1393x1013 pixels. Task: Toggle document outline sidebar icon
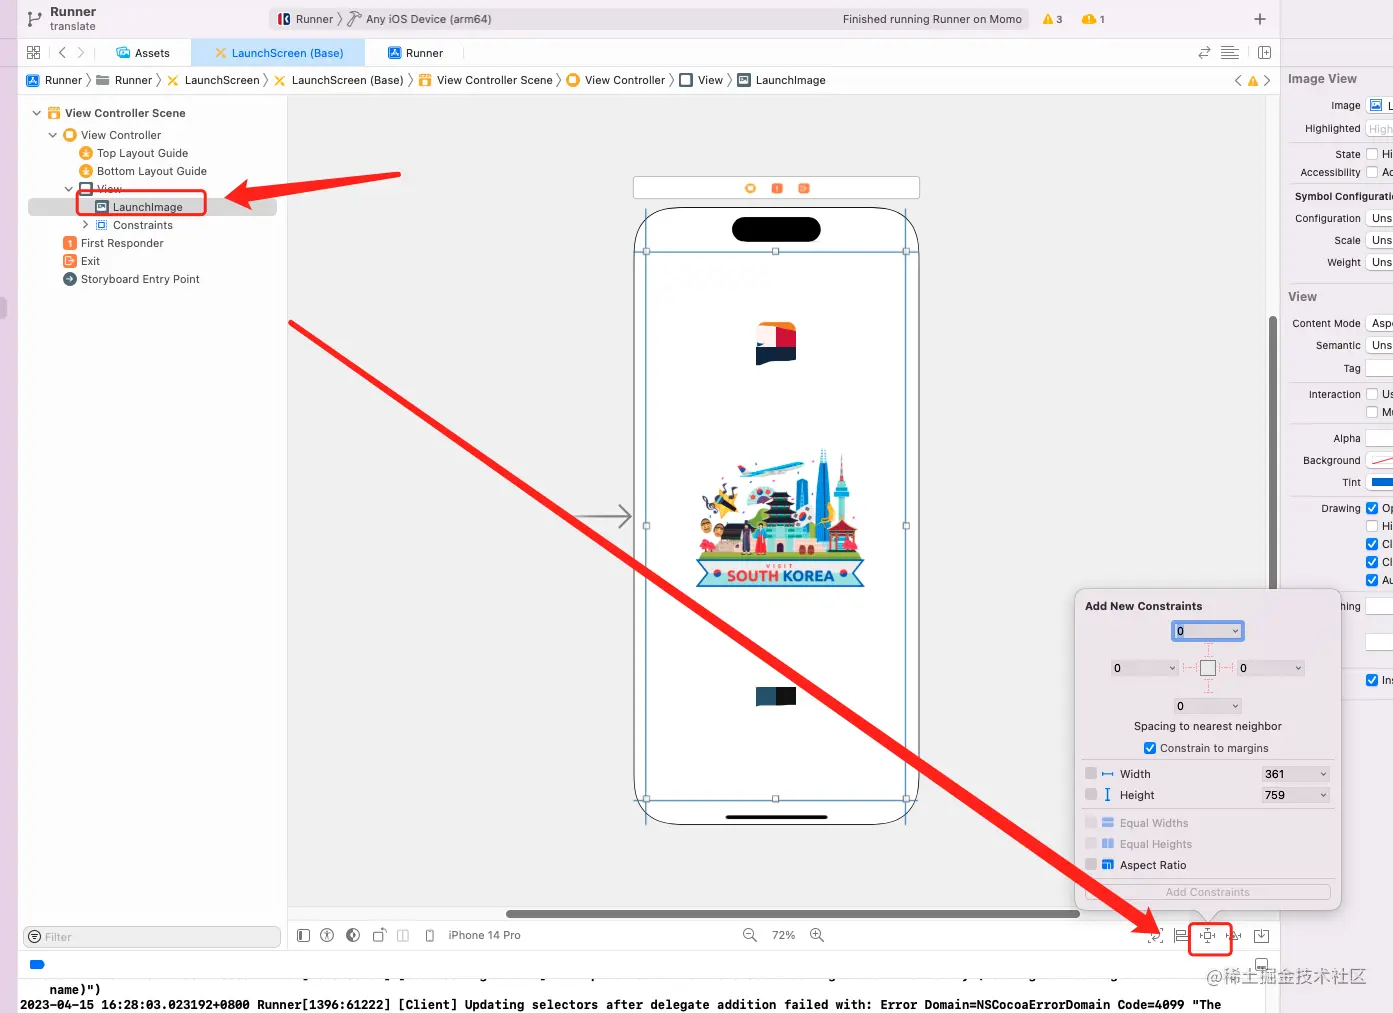pyautogui.click(x=304, y=935)
